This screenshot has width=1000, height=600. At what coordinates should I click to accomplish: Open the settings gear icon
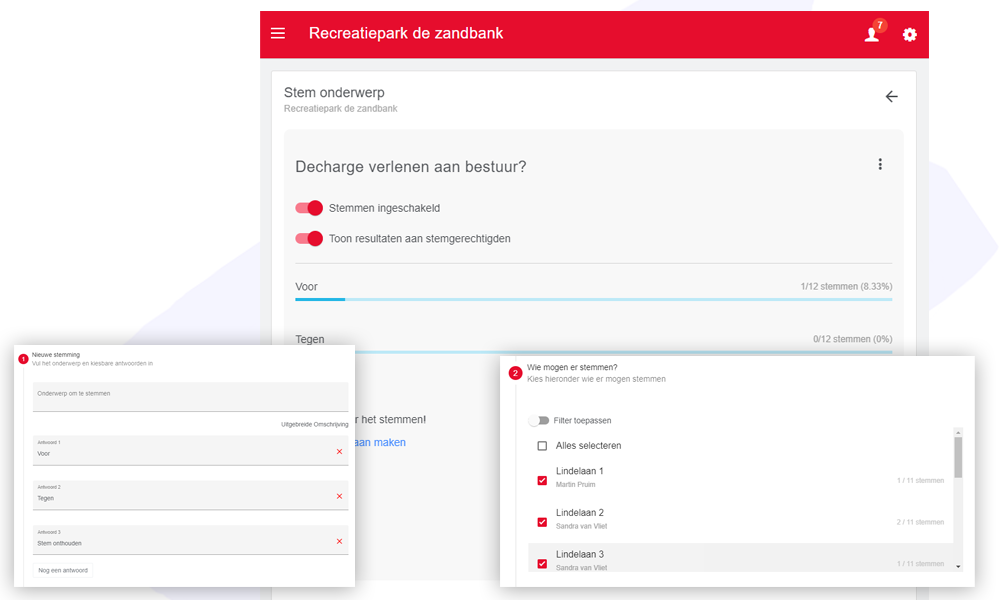pyautogui.click(x=909, y=34)
